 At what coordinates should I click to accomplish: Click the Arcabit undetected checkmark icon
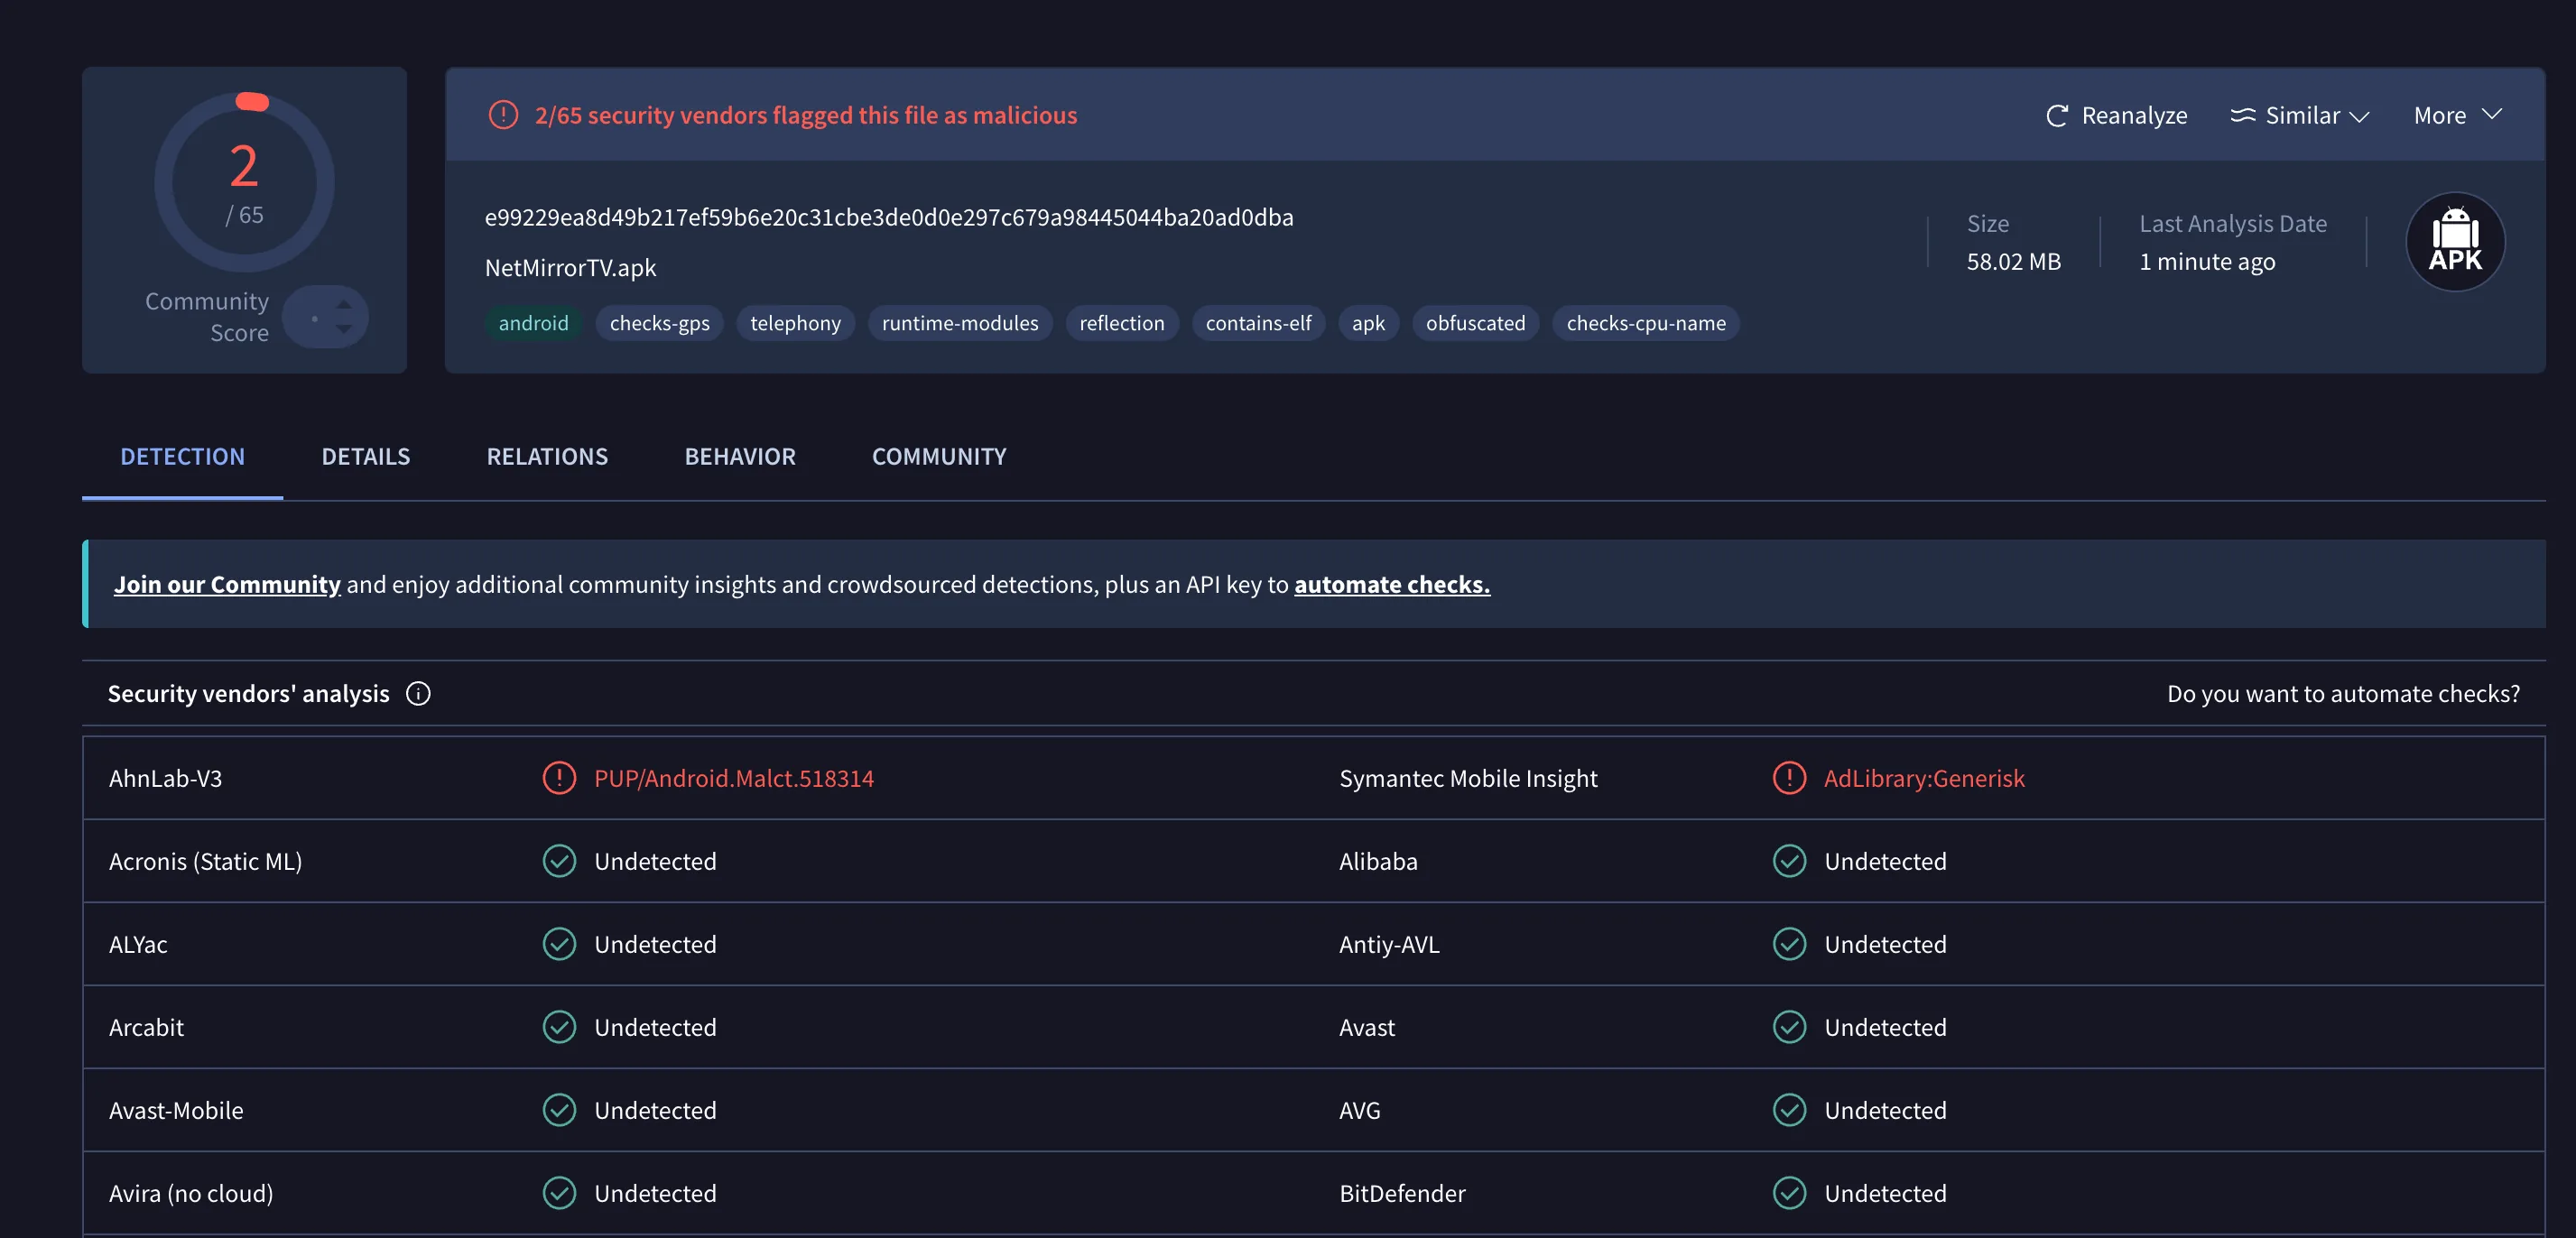point(559,1026)
